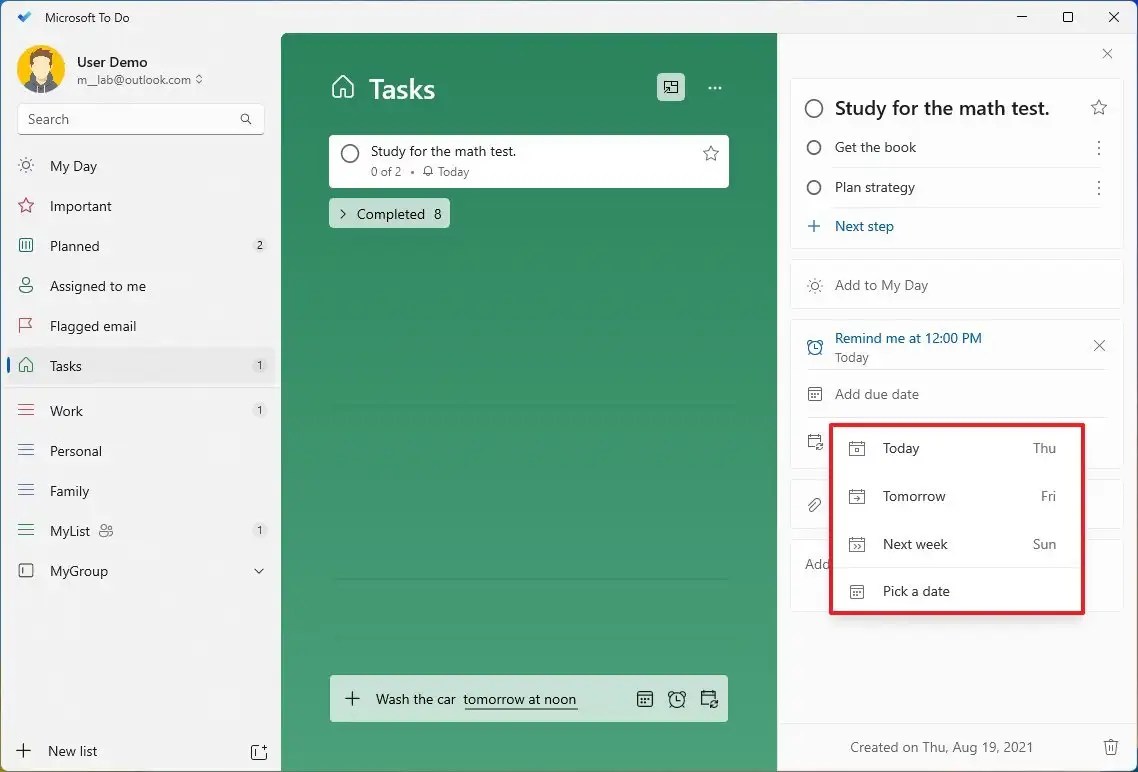
Task: Open the Suggestions icon beside the Tasks title
Action: tap(670, 87)
